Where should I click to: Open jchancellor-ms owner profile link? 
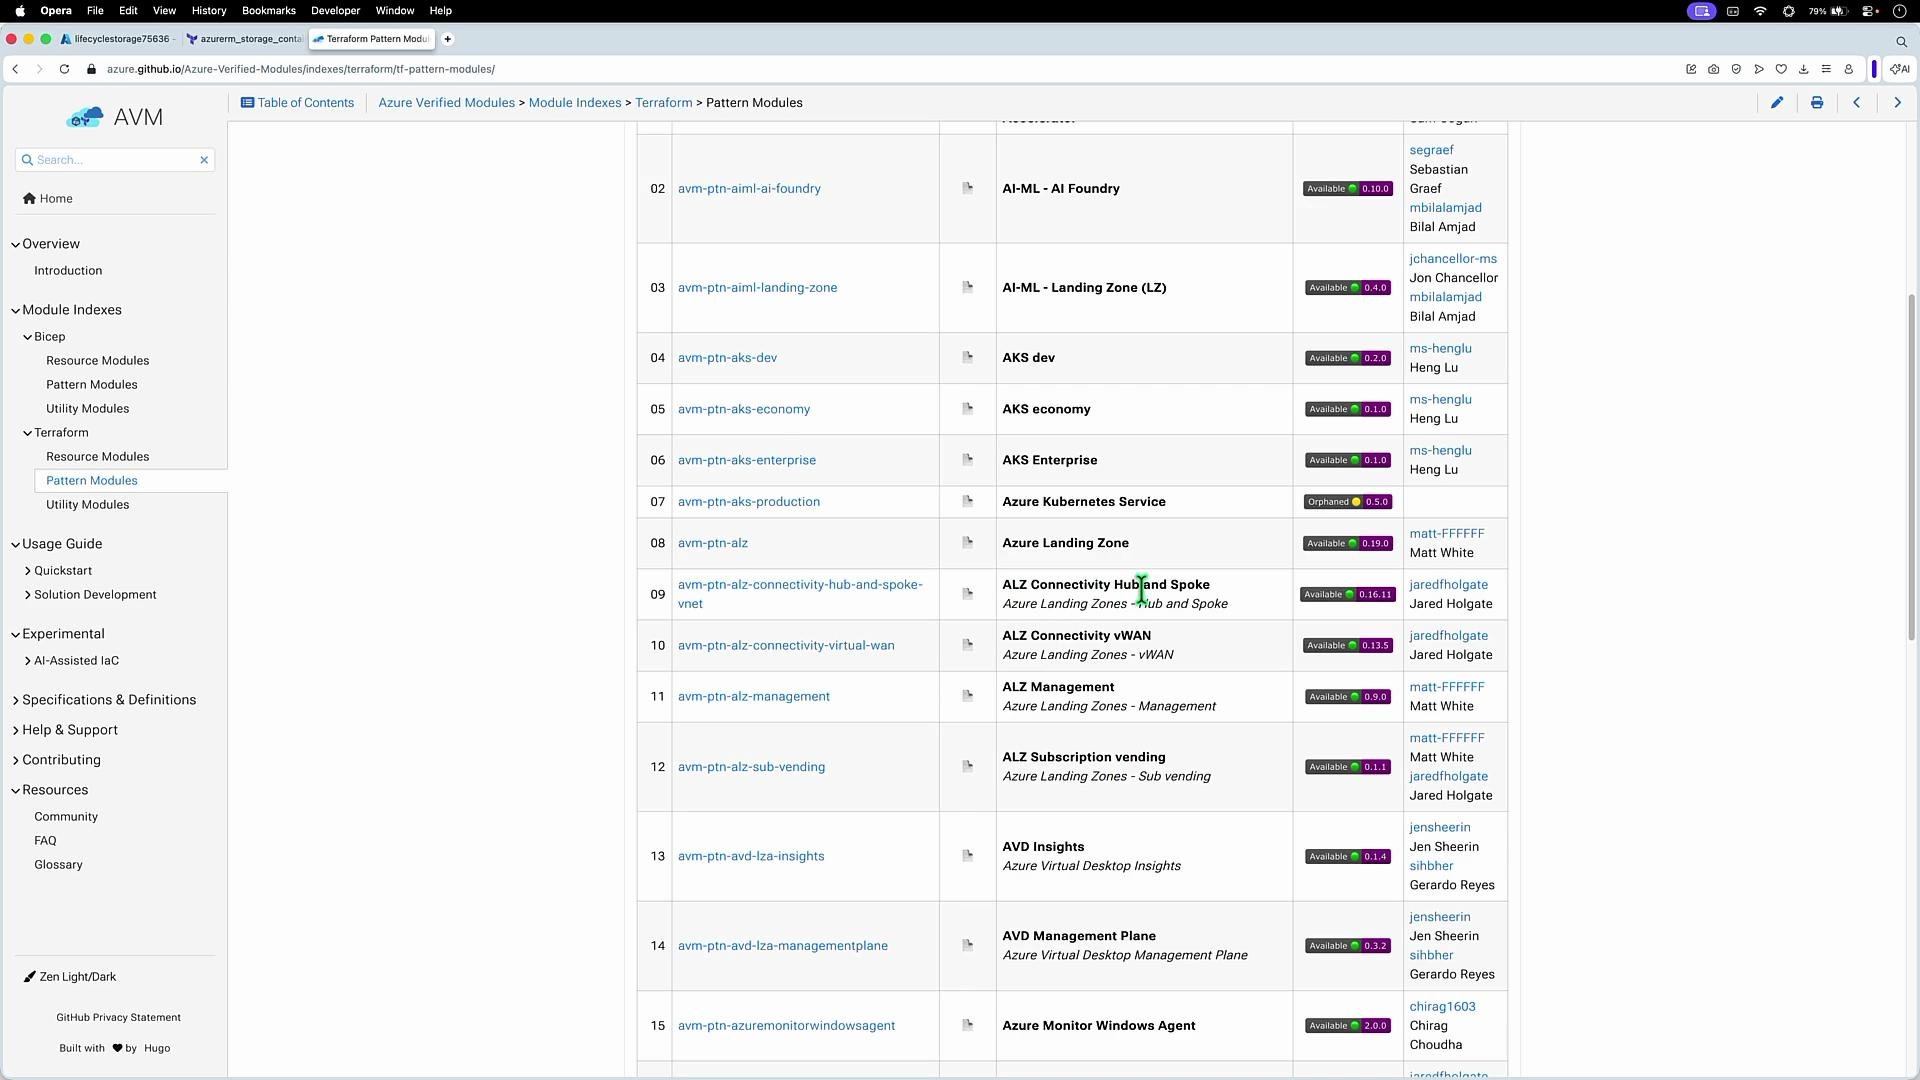click(1453, 258)
